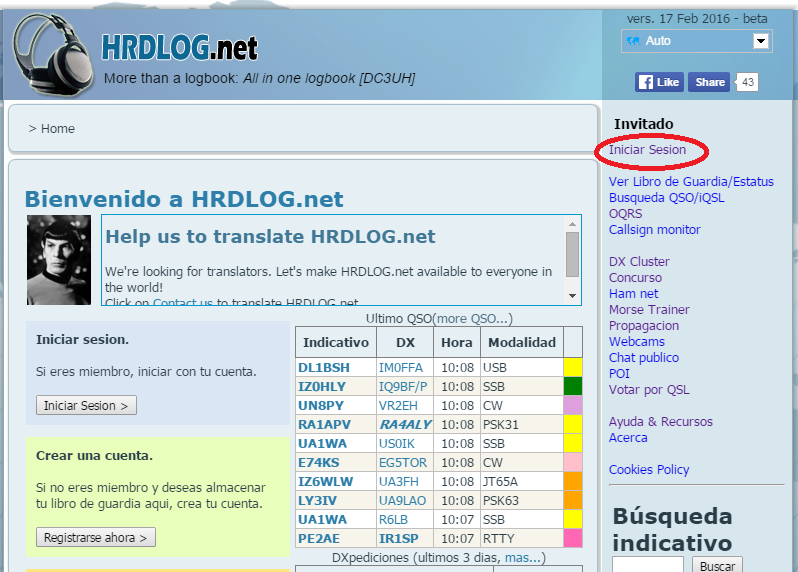Open callsign LY3IV
This screenshot has height=572, width=798.
317,501
